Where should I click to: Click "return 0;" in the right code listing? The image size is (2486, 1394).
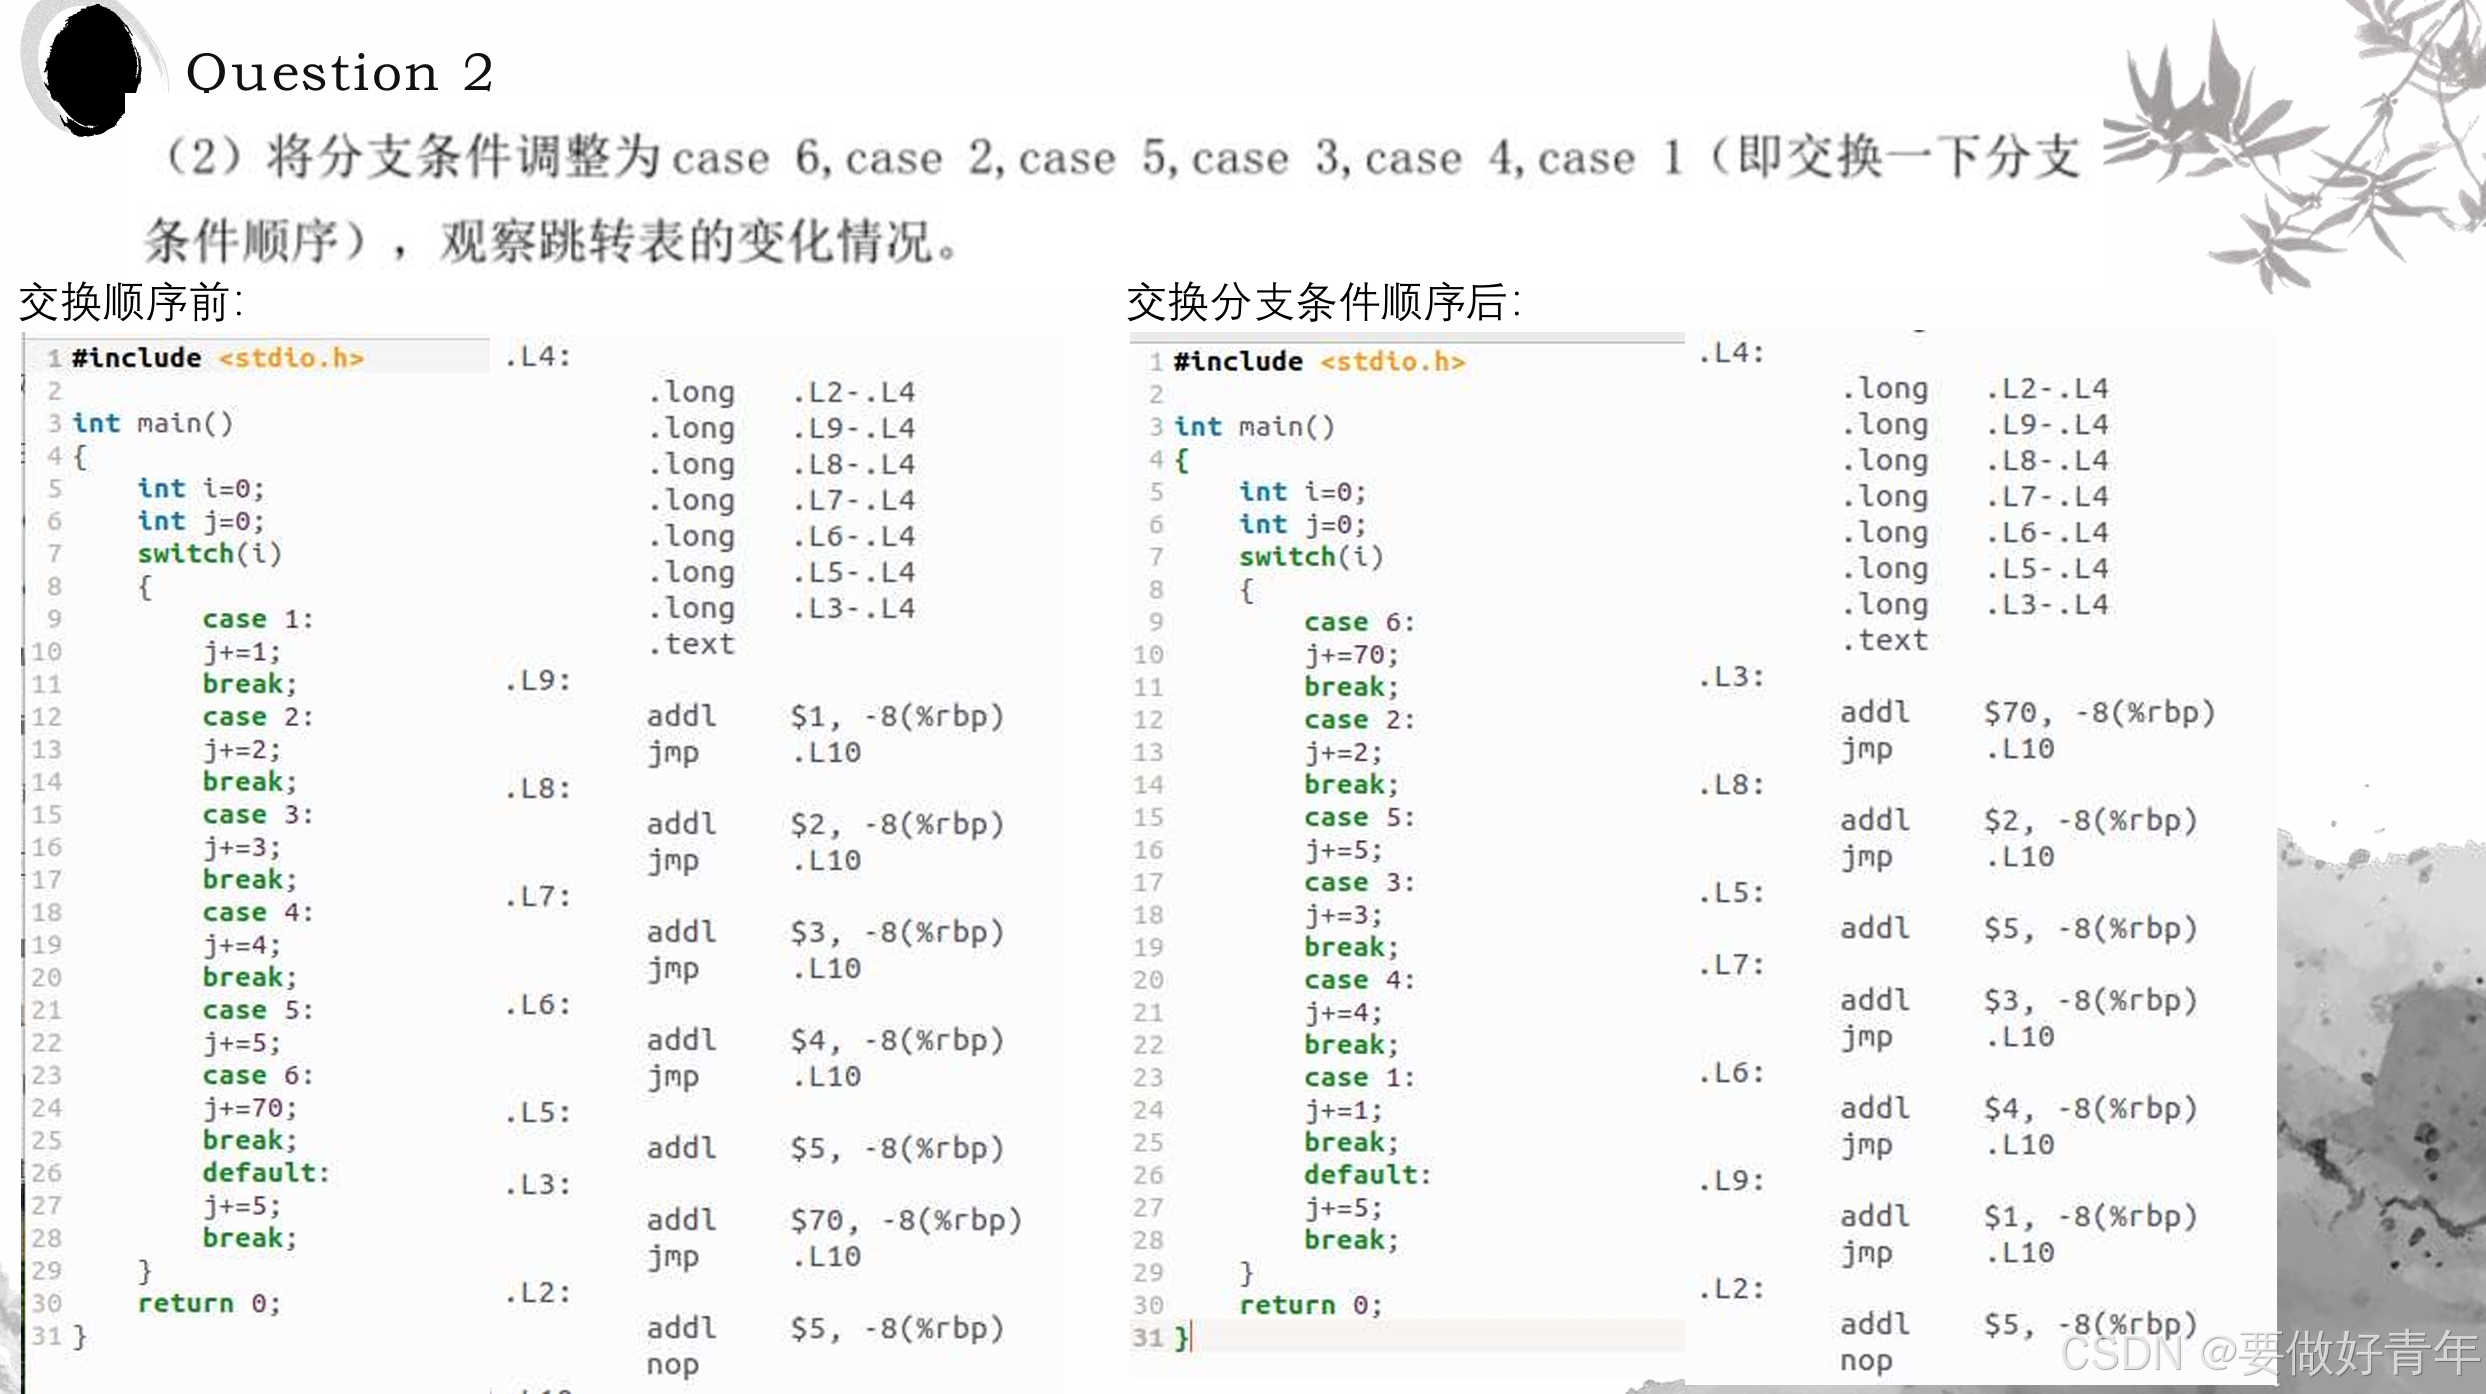click(1310, 1305)
